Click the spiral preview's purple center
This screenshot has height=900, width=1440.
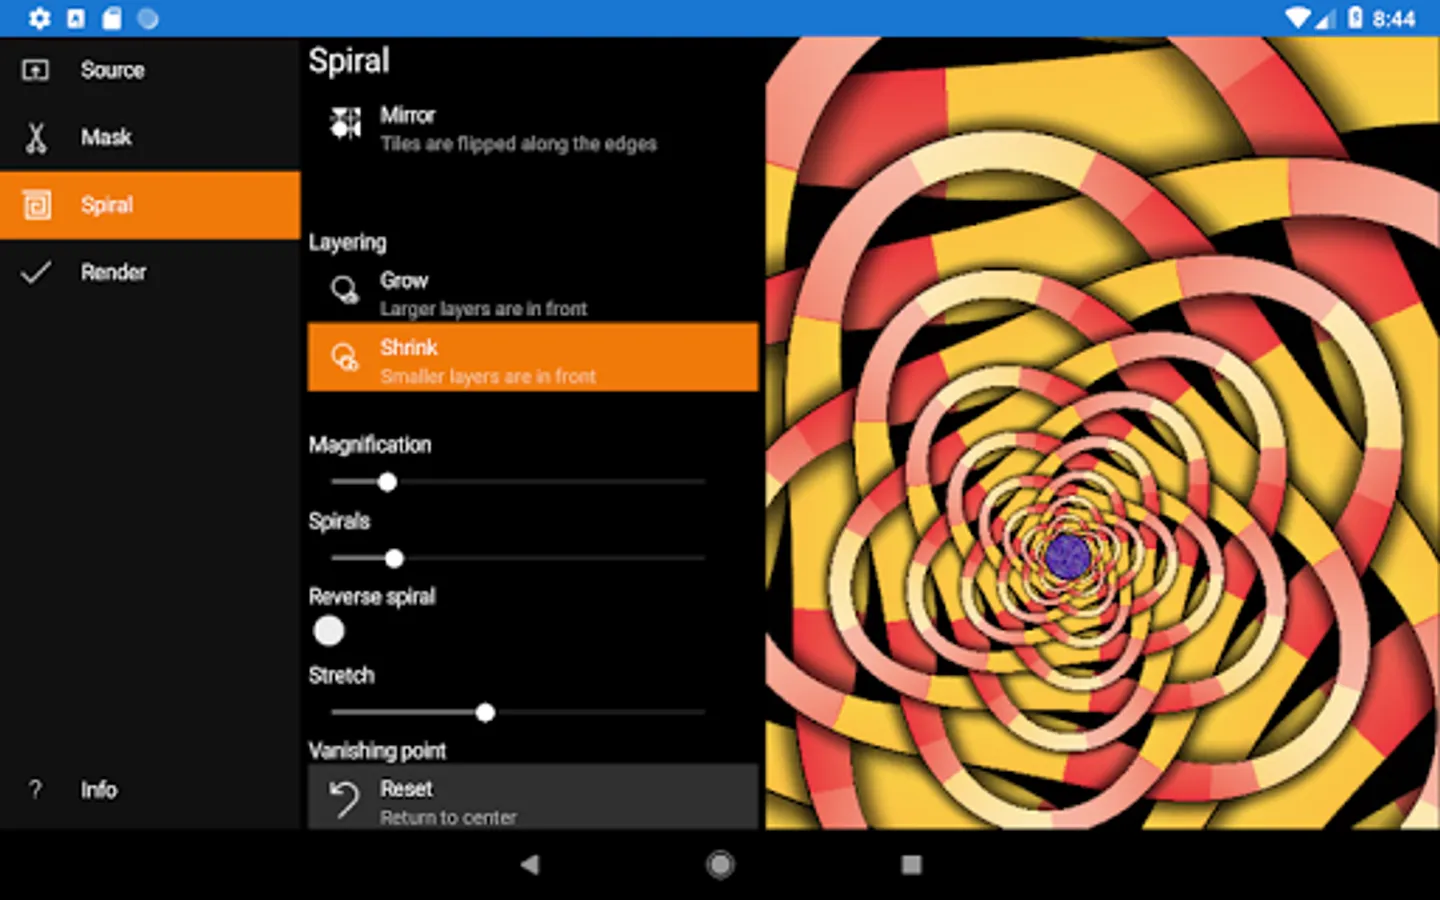1067,556
